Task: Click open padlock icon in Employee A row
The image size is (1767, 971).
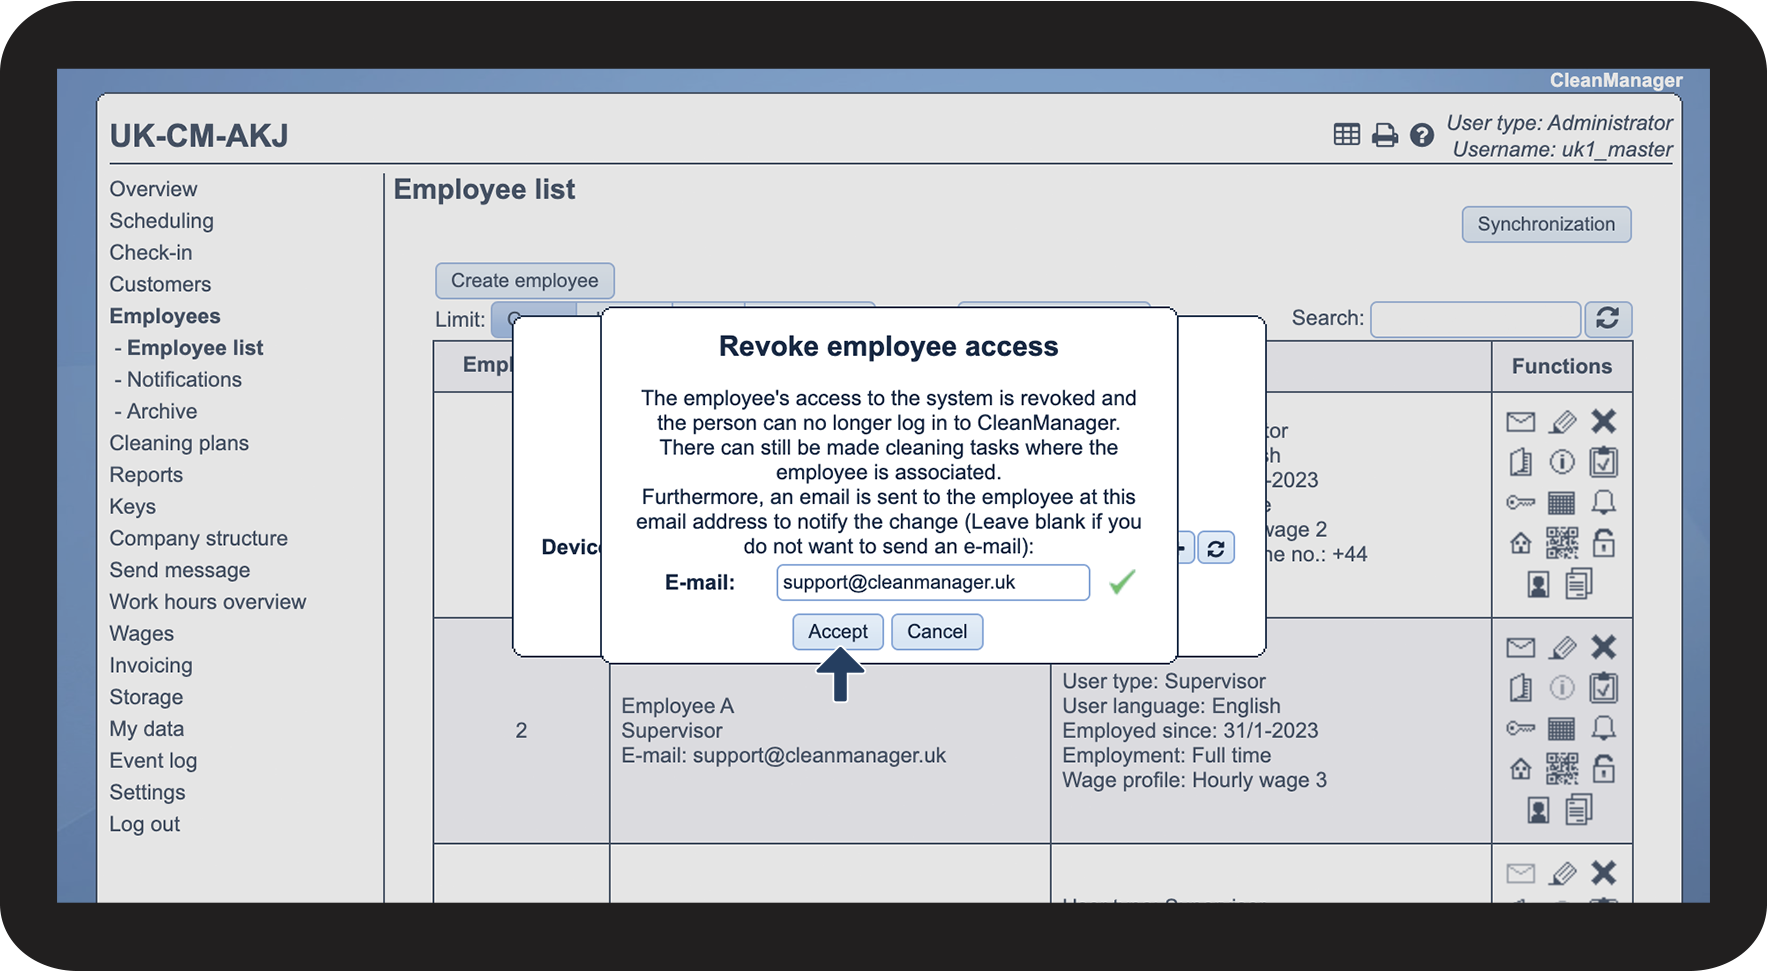Action: [1603, 768]
